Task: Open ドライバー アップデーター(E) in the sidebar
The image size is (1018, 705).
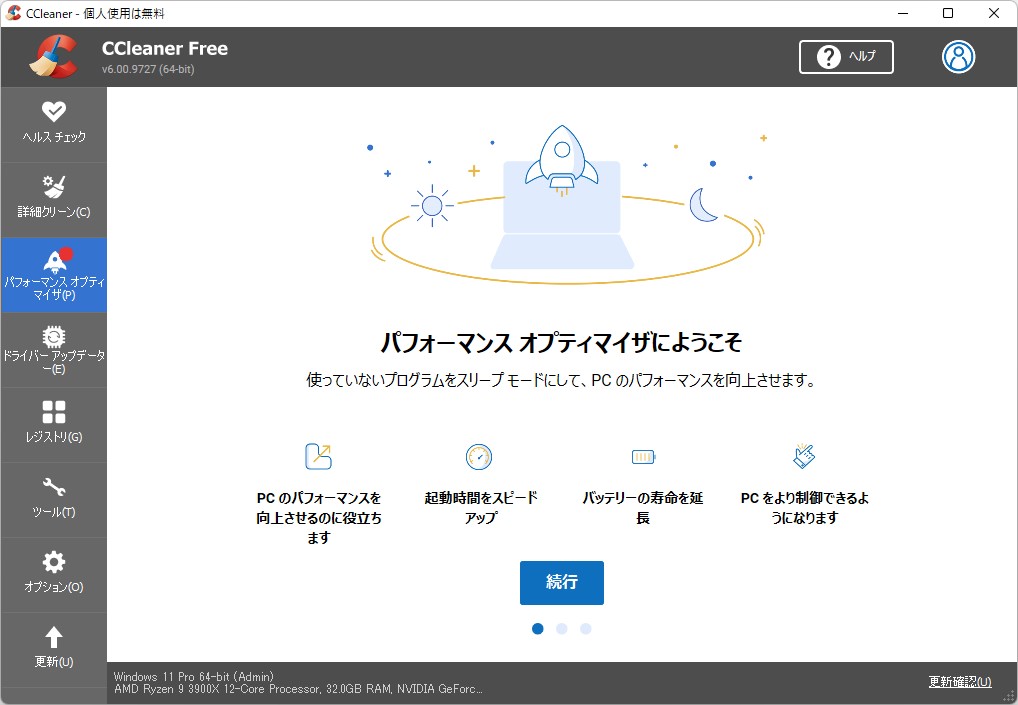Action: pyautogui.click(x=54, y=345)
